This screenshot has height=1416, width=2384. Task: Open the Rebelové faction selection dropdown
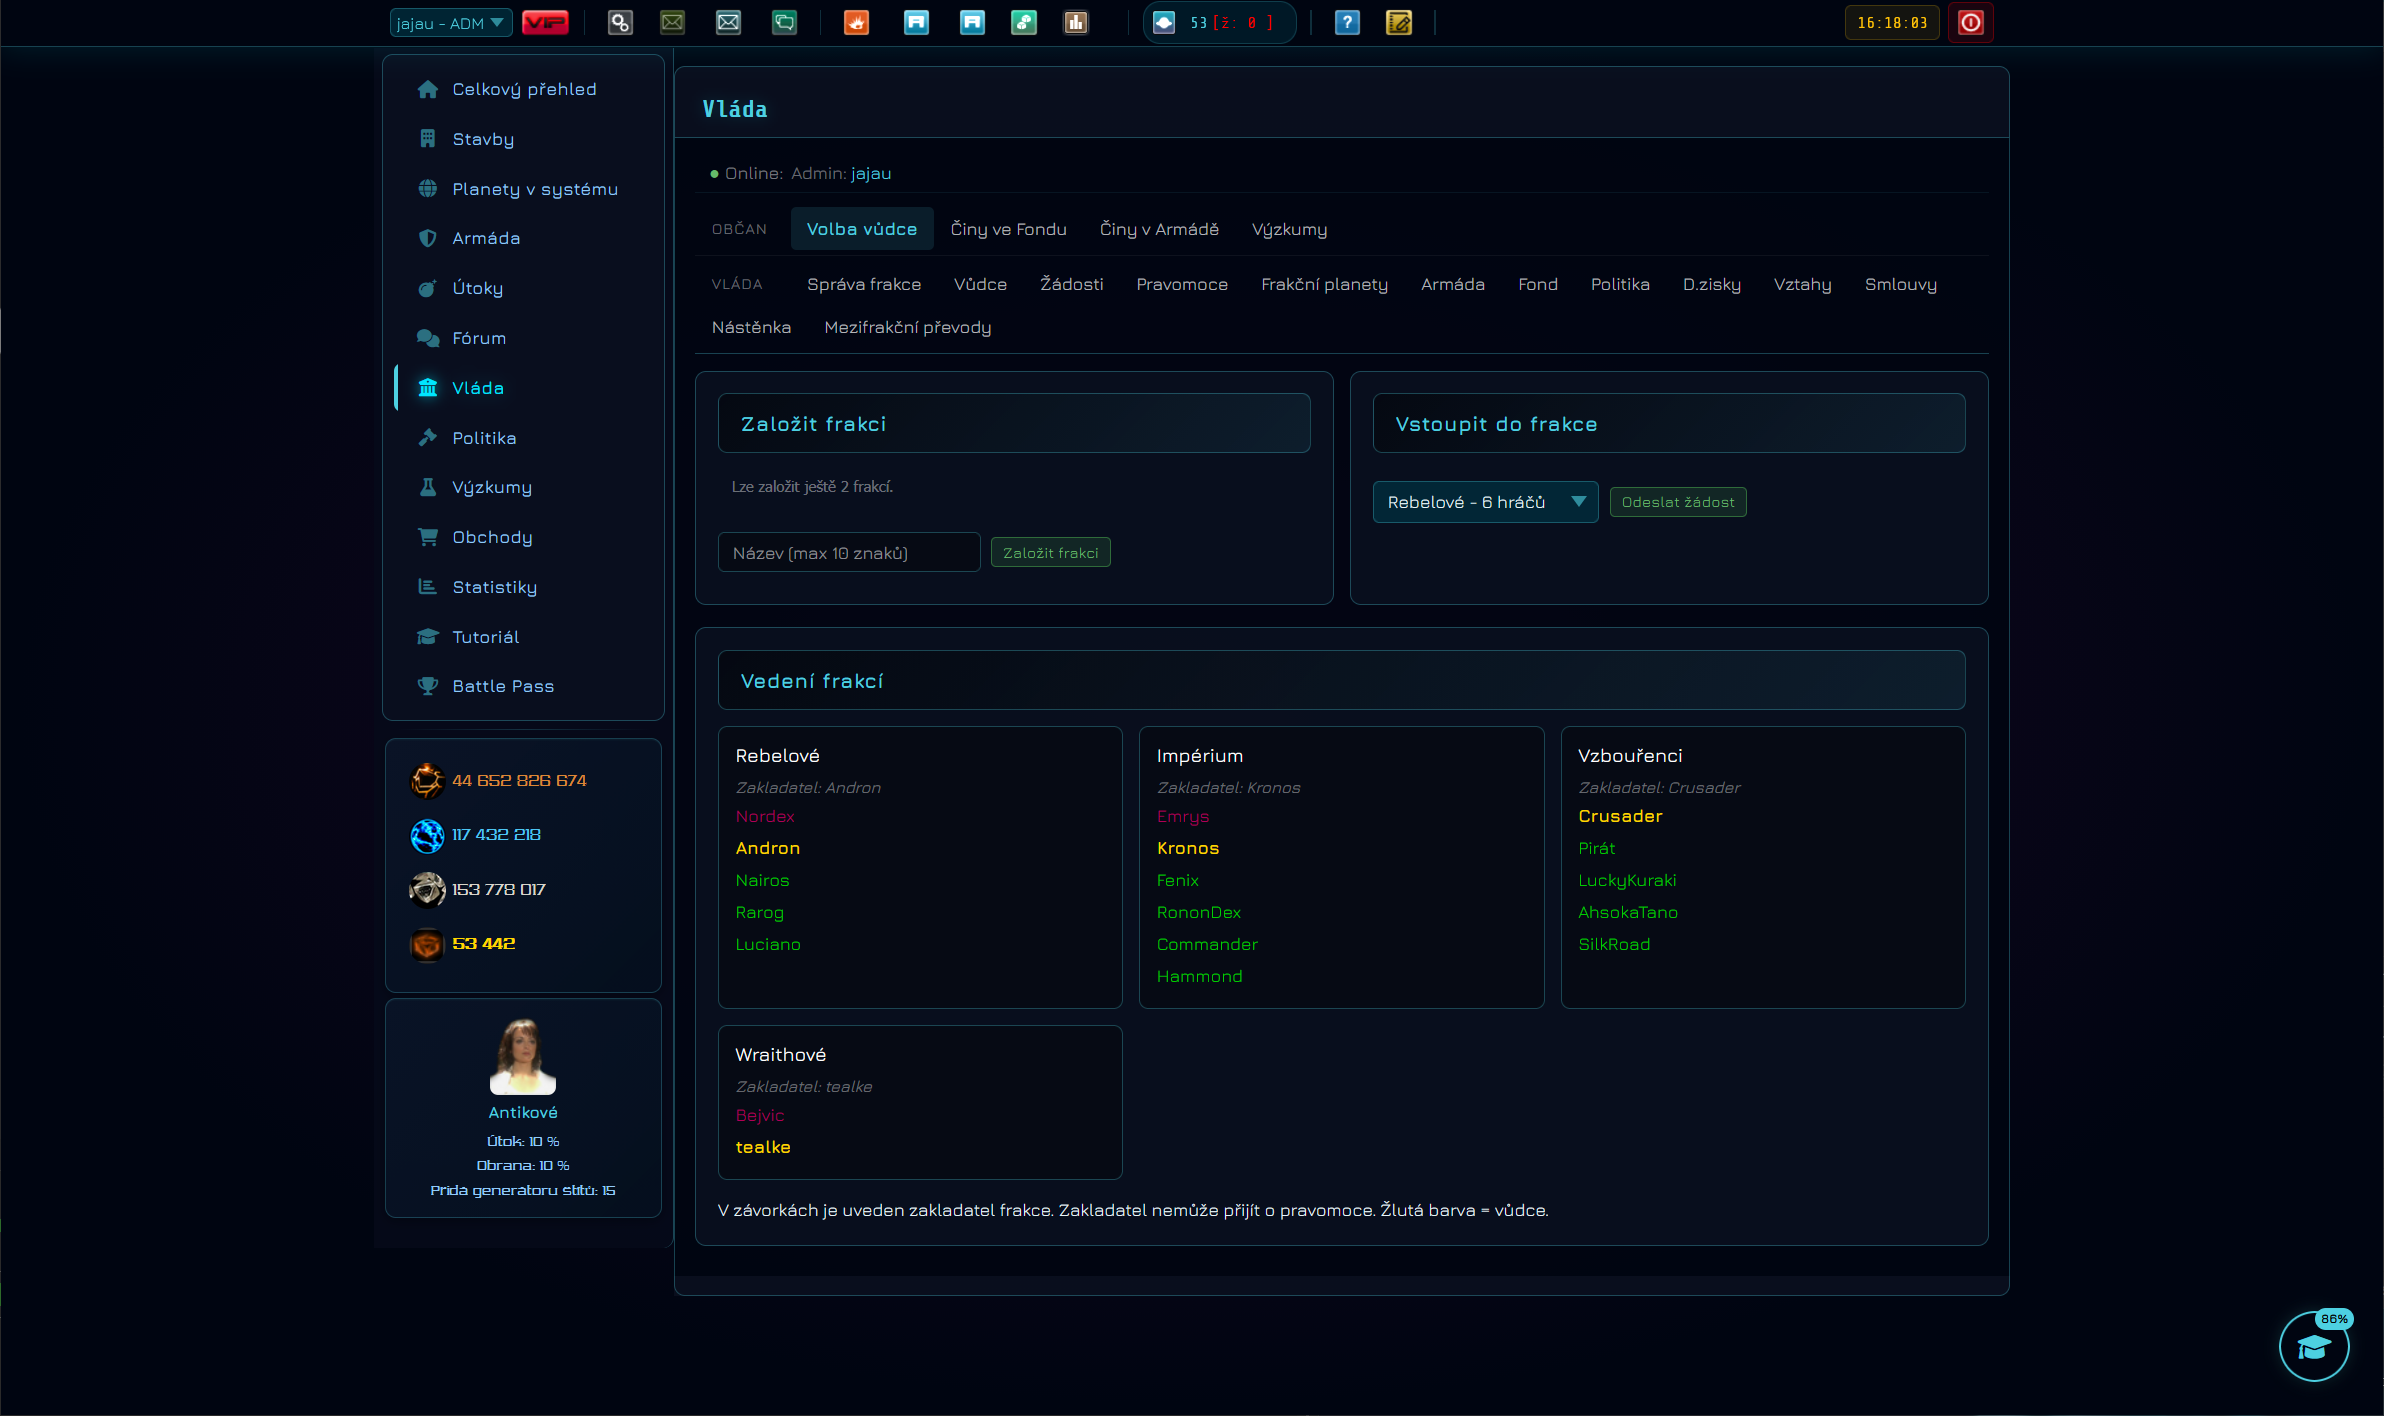coord(1485,502)
